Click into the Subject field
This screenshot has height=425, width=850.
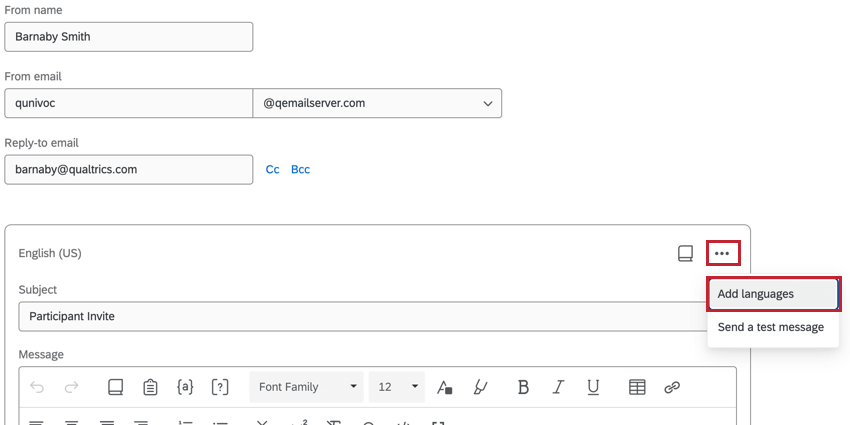(x=360, y=316)
